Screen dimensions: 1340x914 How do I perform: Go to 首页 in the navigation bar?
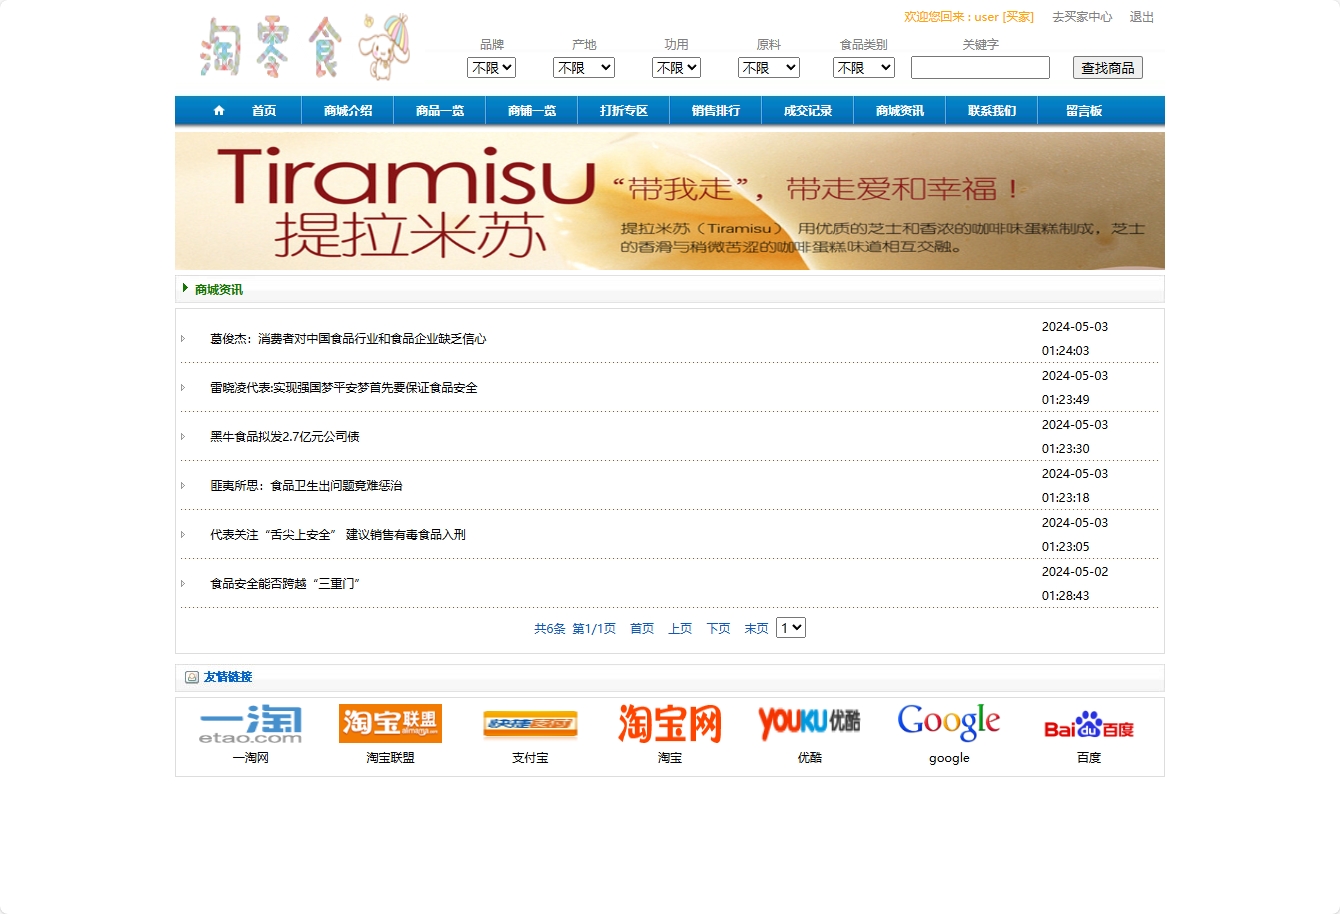[264, 111]
